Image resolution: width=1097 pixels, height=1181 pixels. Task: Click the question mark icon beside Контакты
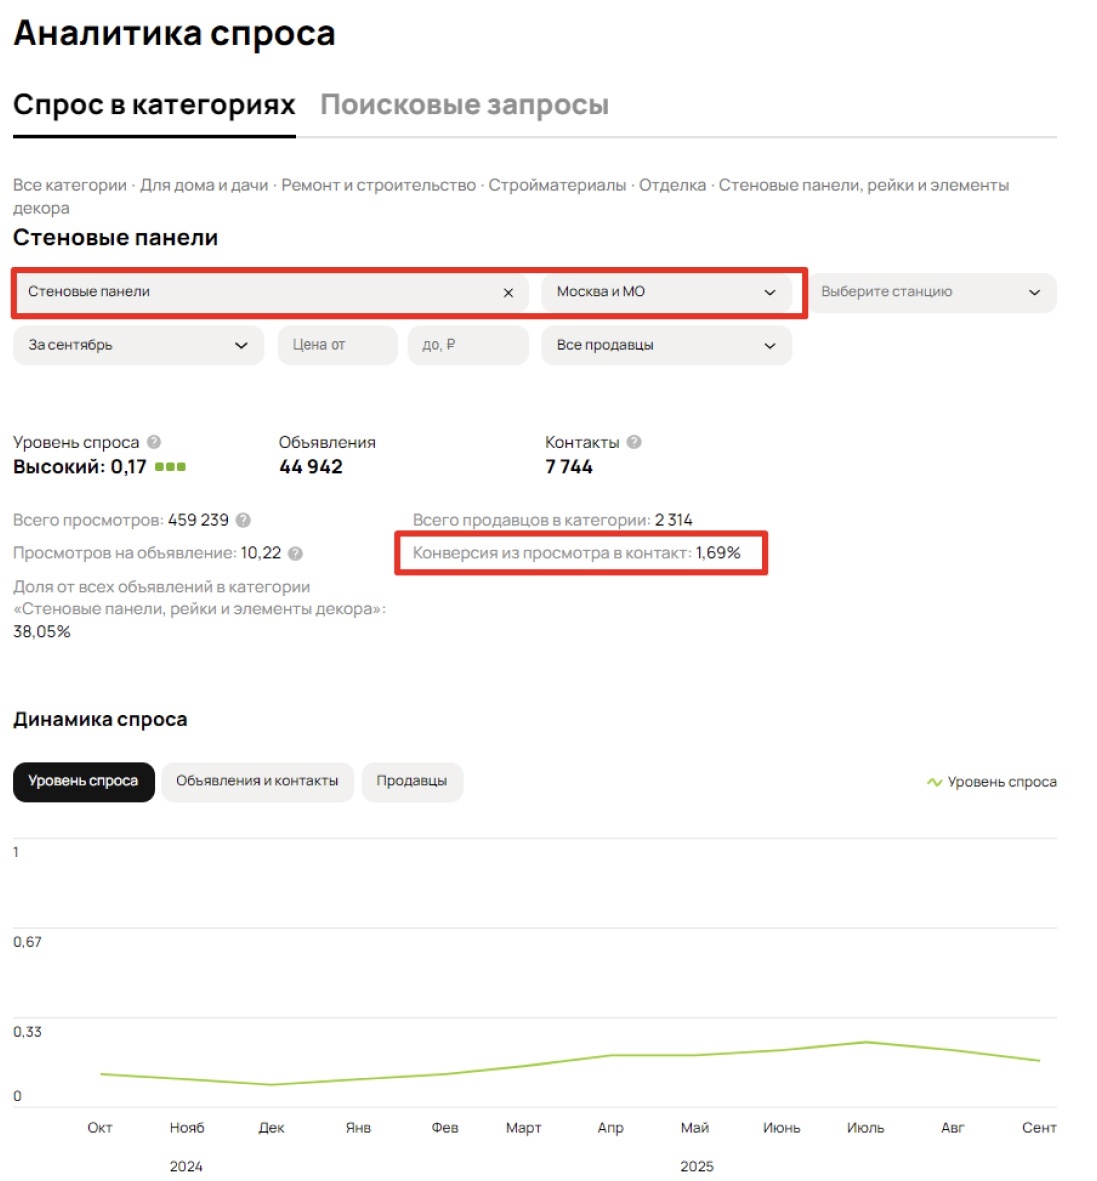[x=635, y=440]
